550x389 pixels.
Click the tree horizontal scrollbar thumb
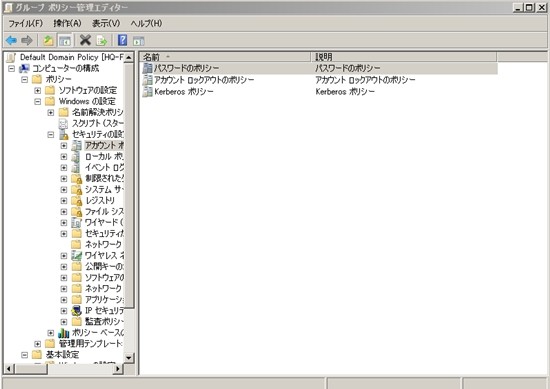pos(31,369)
